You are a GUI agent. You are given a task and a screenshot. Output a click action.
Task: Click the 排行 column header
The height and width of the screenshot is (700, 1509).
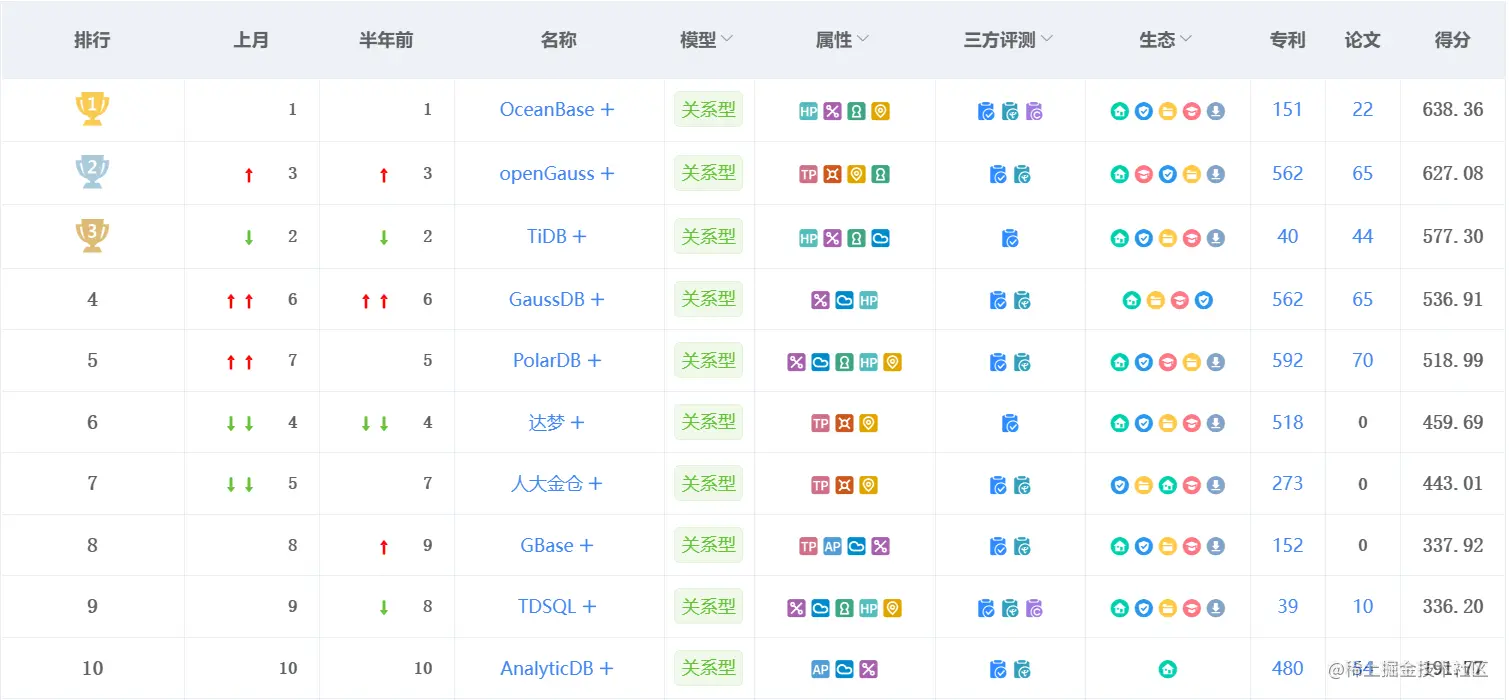coord(92,40)
